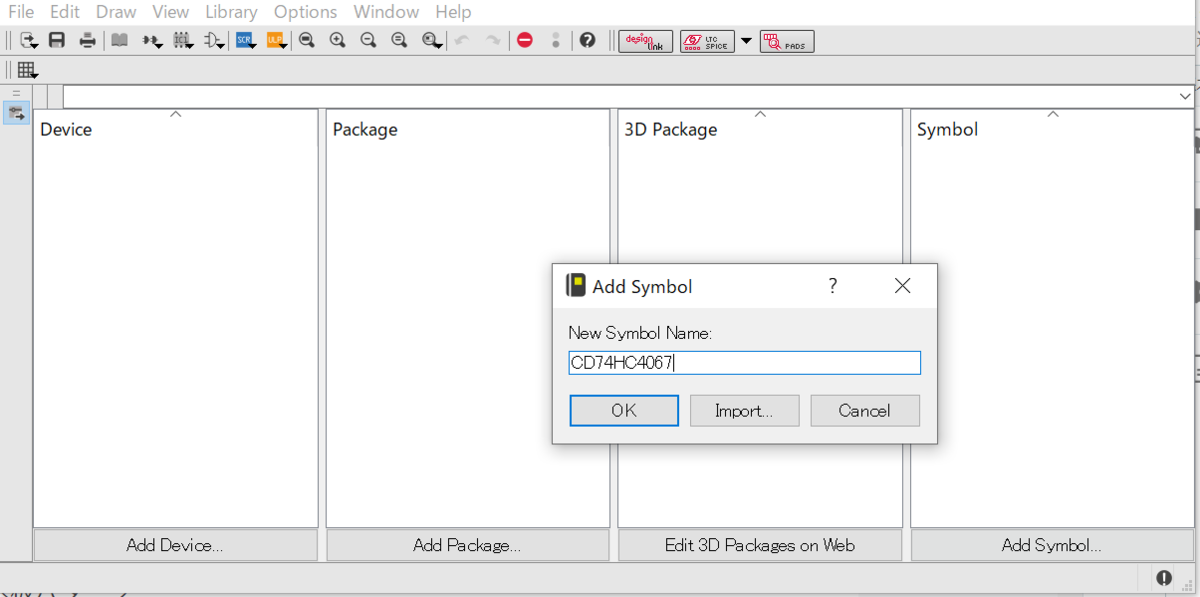Image resolution: width=1200 pixels, height=597 pixels.
Task: Click the Undo arrow icon
Action: point(462,41)
